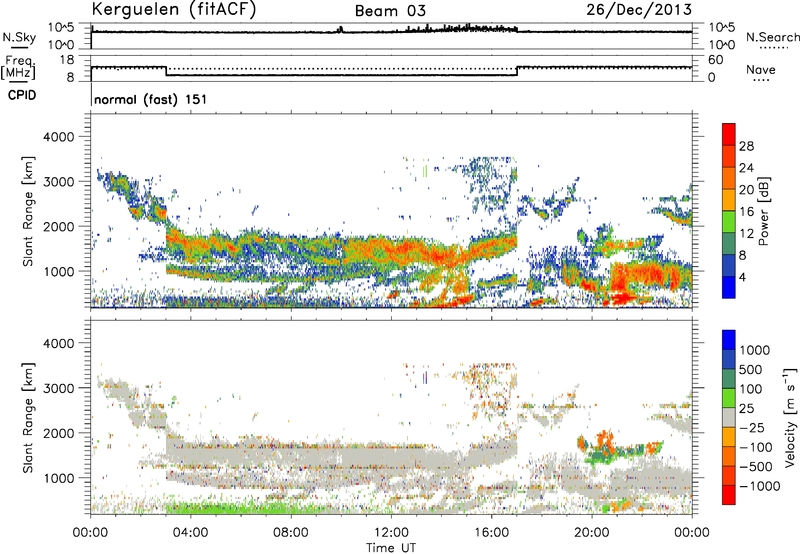Click the 'Kerguelen (fitACF)' plot title

point(173,9)
